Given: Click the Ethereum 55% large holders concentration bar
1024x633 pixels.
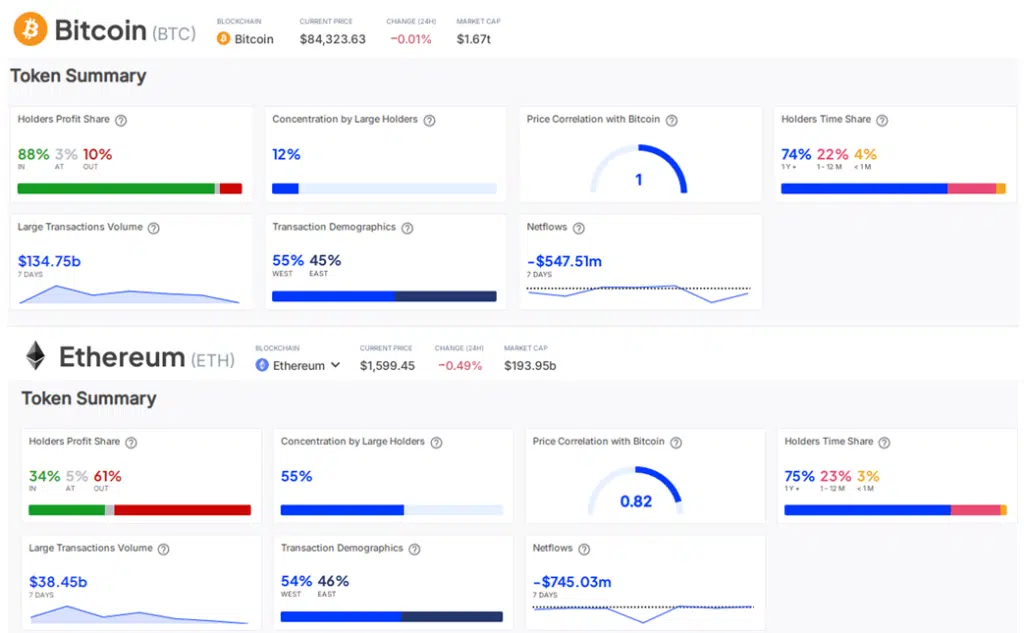Looking at the screenshot, I should [391, 510].
